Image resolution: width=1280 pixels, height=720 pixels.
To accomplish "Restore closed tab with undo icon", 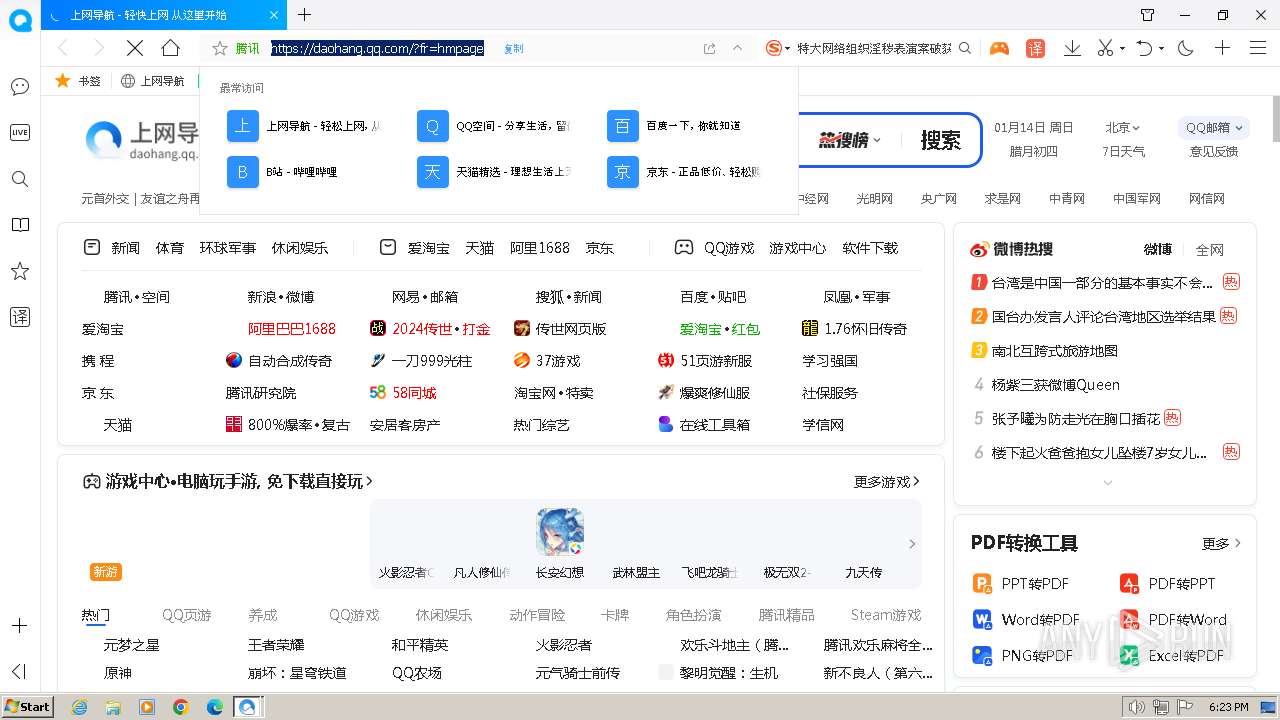I will pyautogui.click(x=1145, y=48).
